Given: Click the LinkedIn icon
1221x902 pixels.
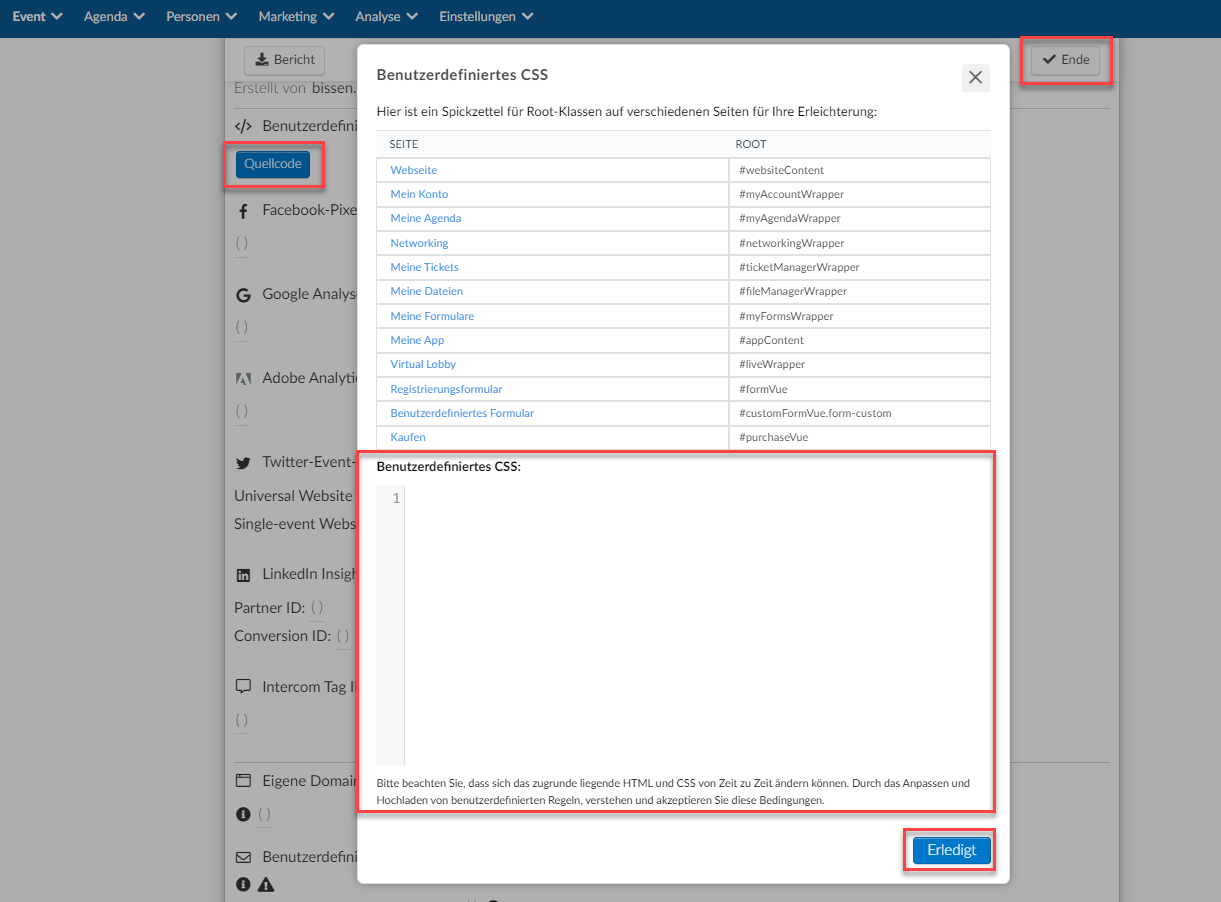Looking at the screenshot, I should click(242, 575).
